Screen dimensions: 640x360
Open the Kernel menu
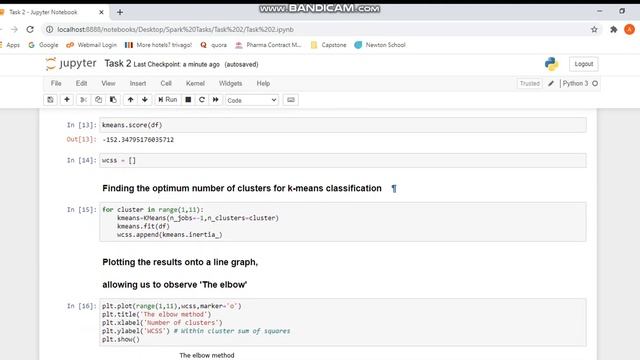click(195, 83)
